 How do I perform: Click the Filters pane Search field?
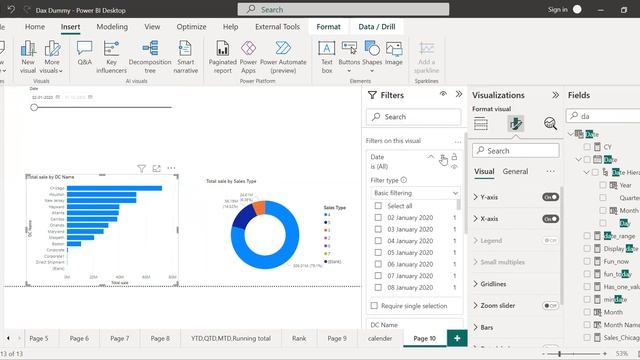413,117
